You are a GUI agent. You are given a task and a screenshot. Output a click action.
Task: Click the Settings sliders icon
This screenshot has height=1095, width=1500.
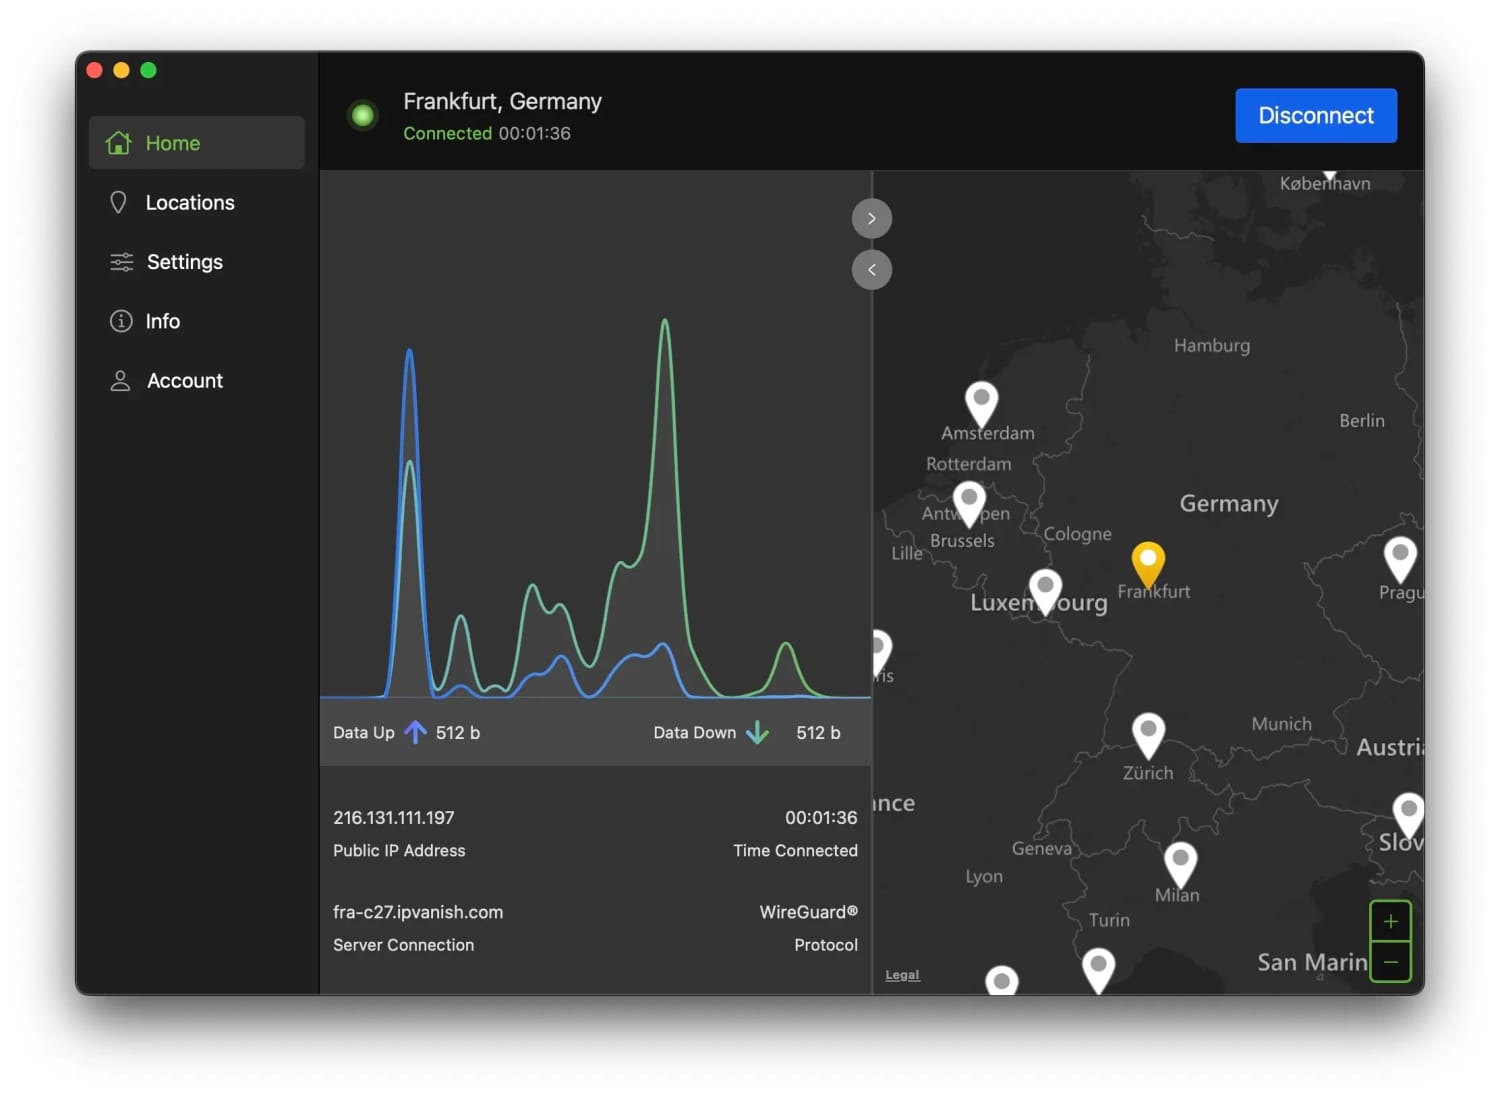(119, 261)
